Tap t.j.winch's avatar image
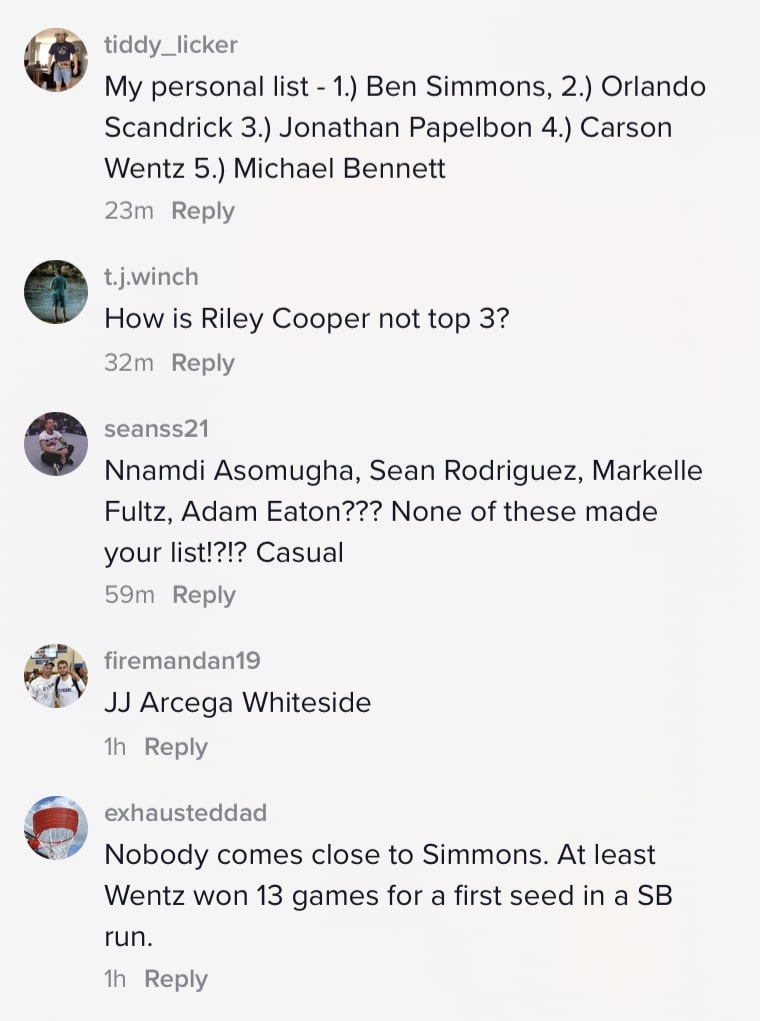This screenshot has width=760, height=1021. tap(56, 292)
